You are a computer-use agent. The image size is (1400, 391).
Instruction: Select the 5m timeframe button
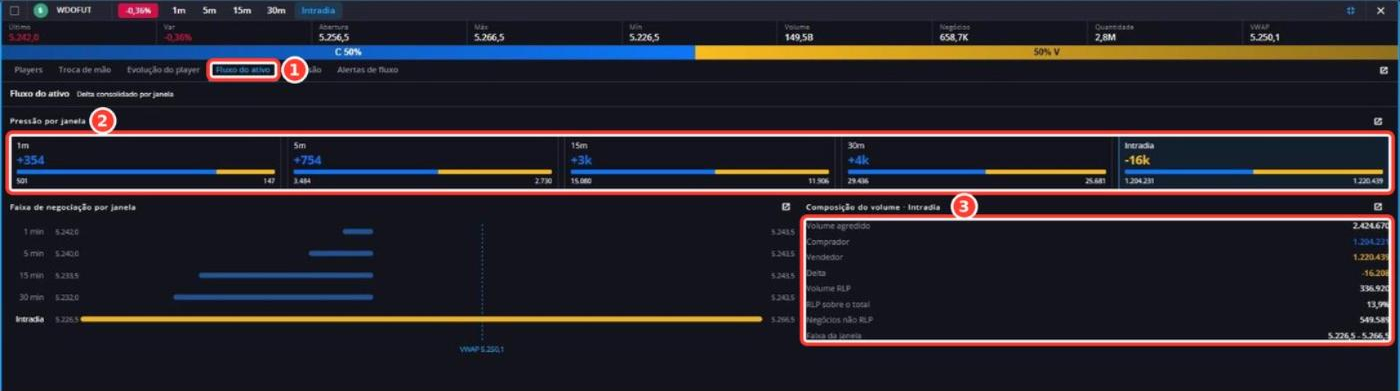point(209,10)
